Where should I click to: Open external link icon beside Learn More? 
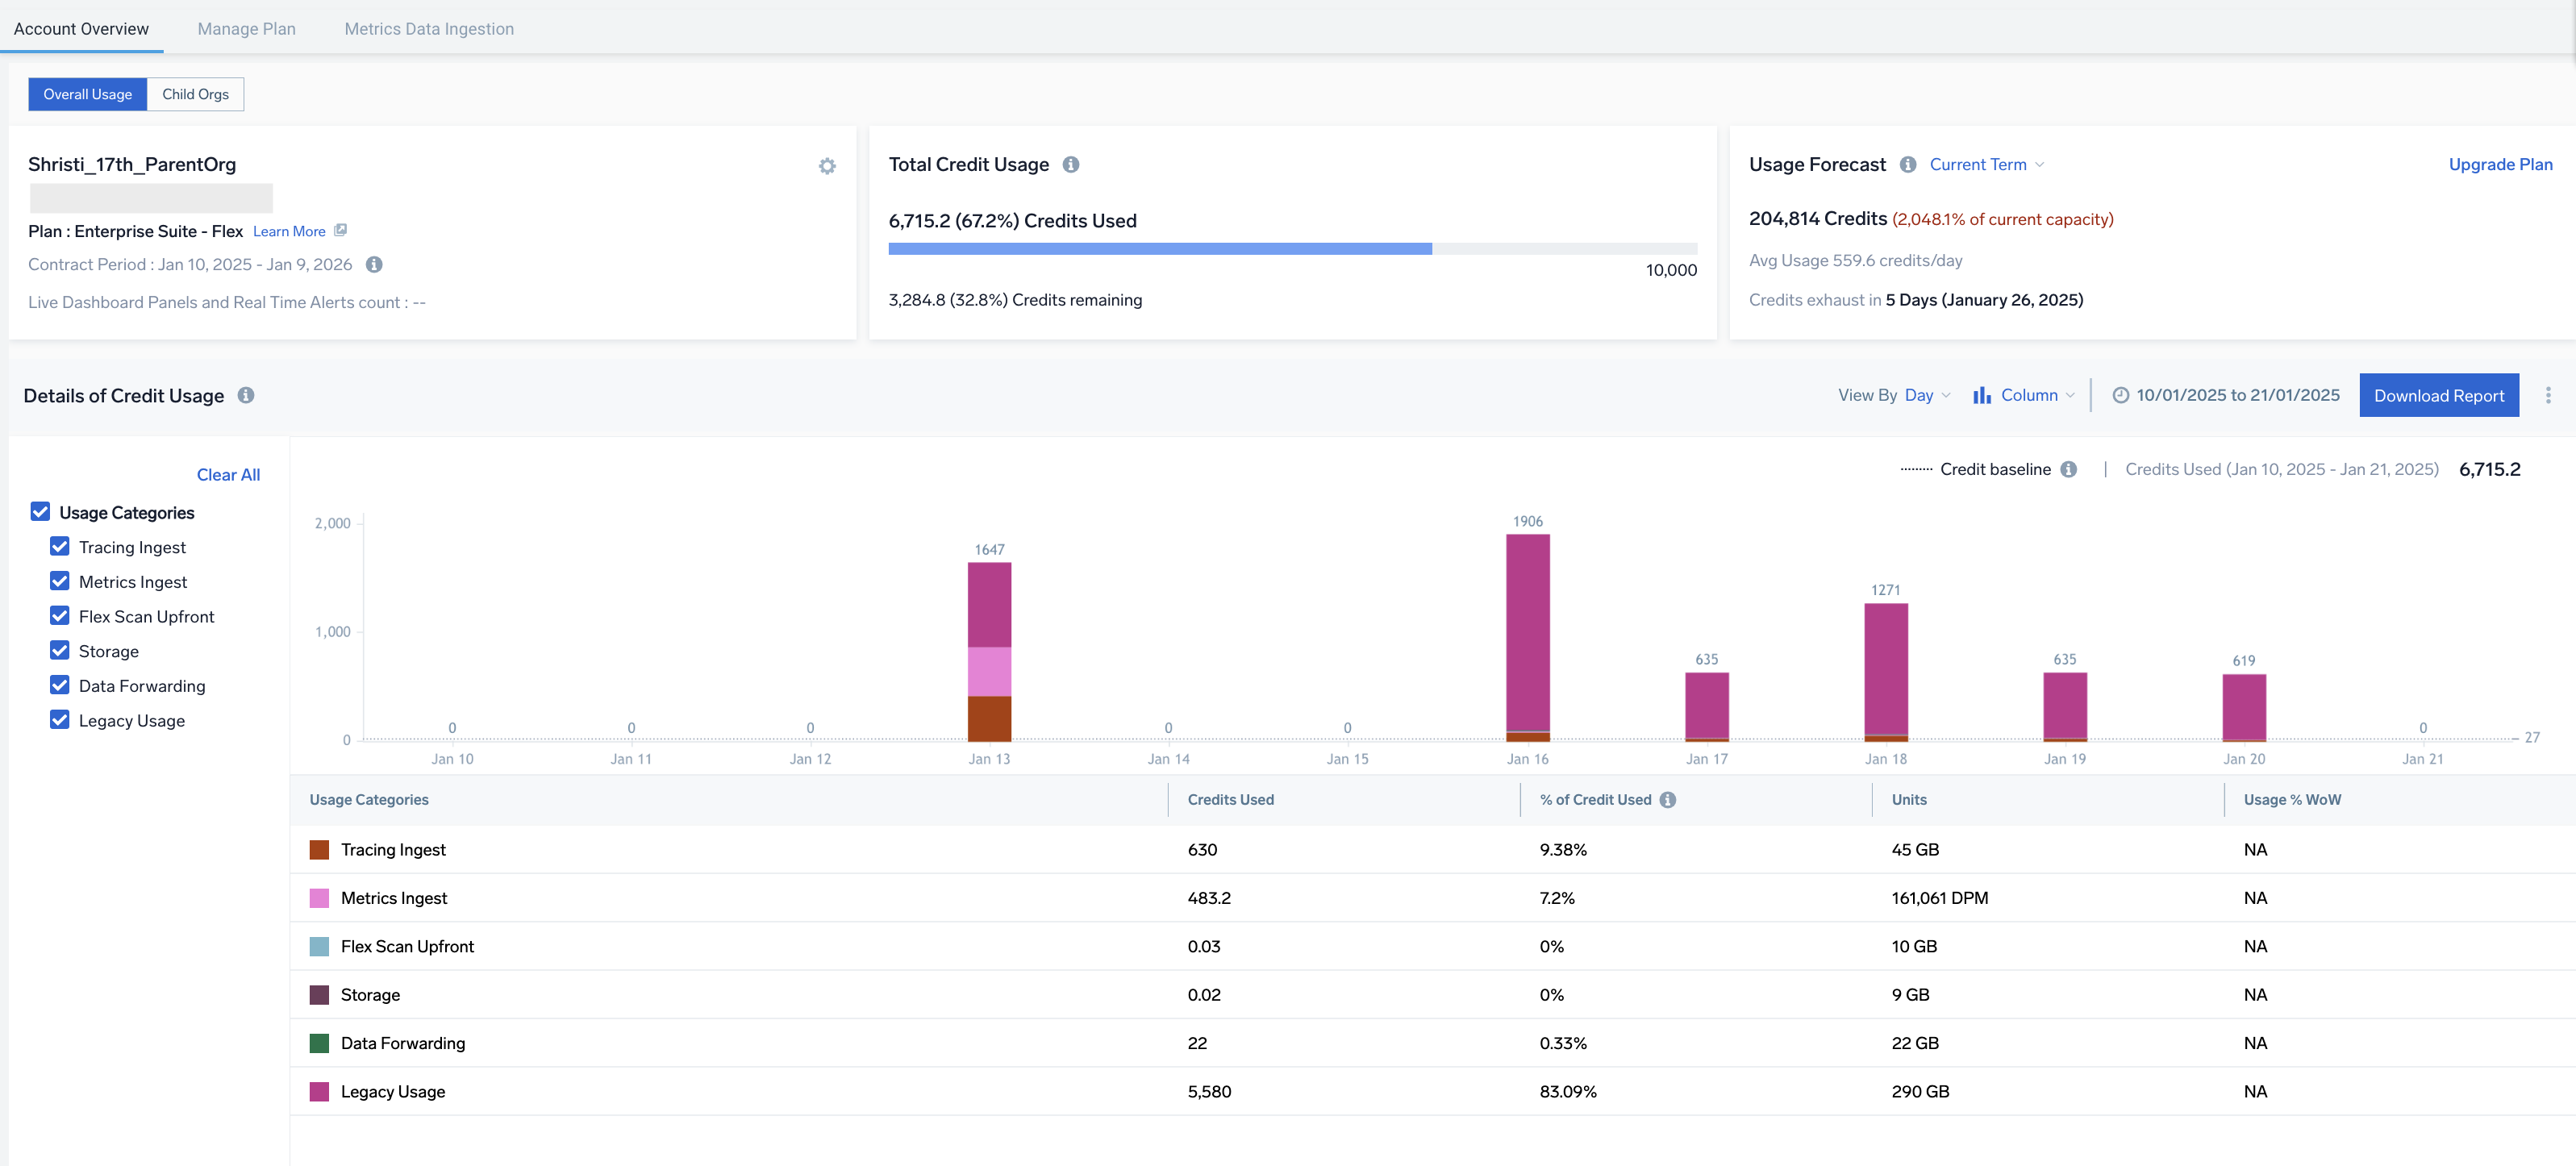tap(340, 231)
